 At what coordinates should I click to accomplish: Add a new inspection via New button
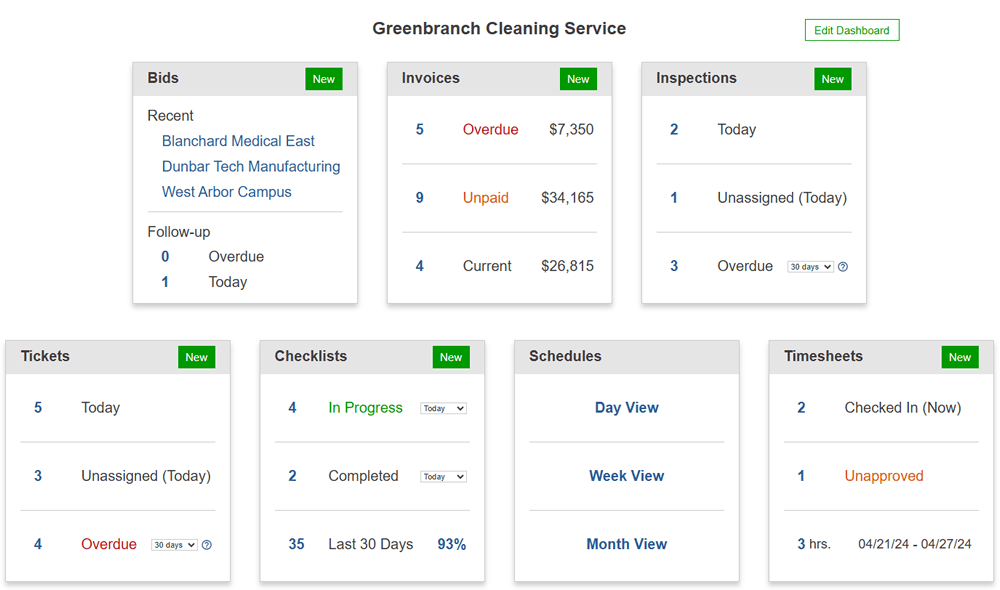coord(832,79)
